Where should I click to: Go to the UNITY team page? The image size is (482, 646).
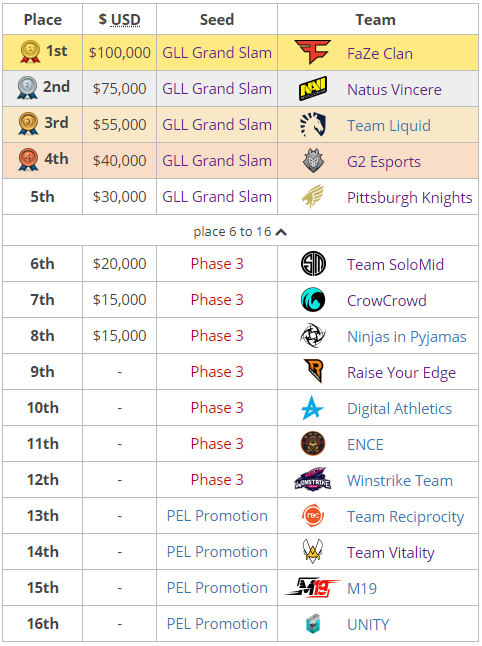pos(368,625)
